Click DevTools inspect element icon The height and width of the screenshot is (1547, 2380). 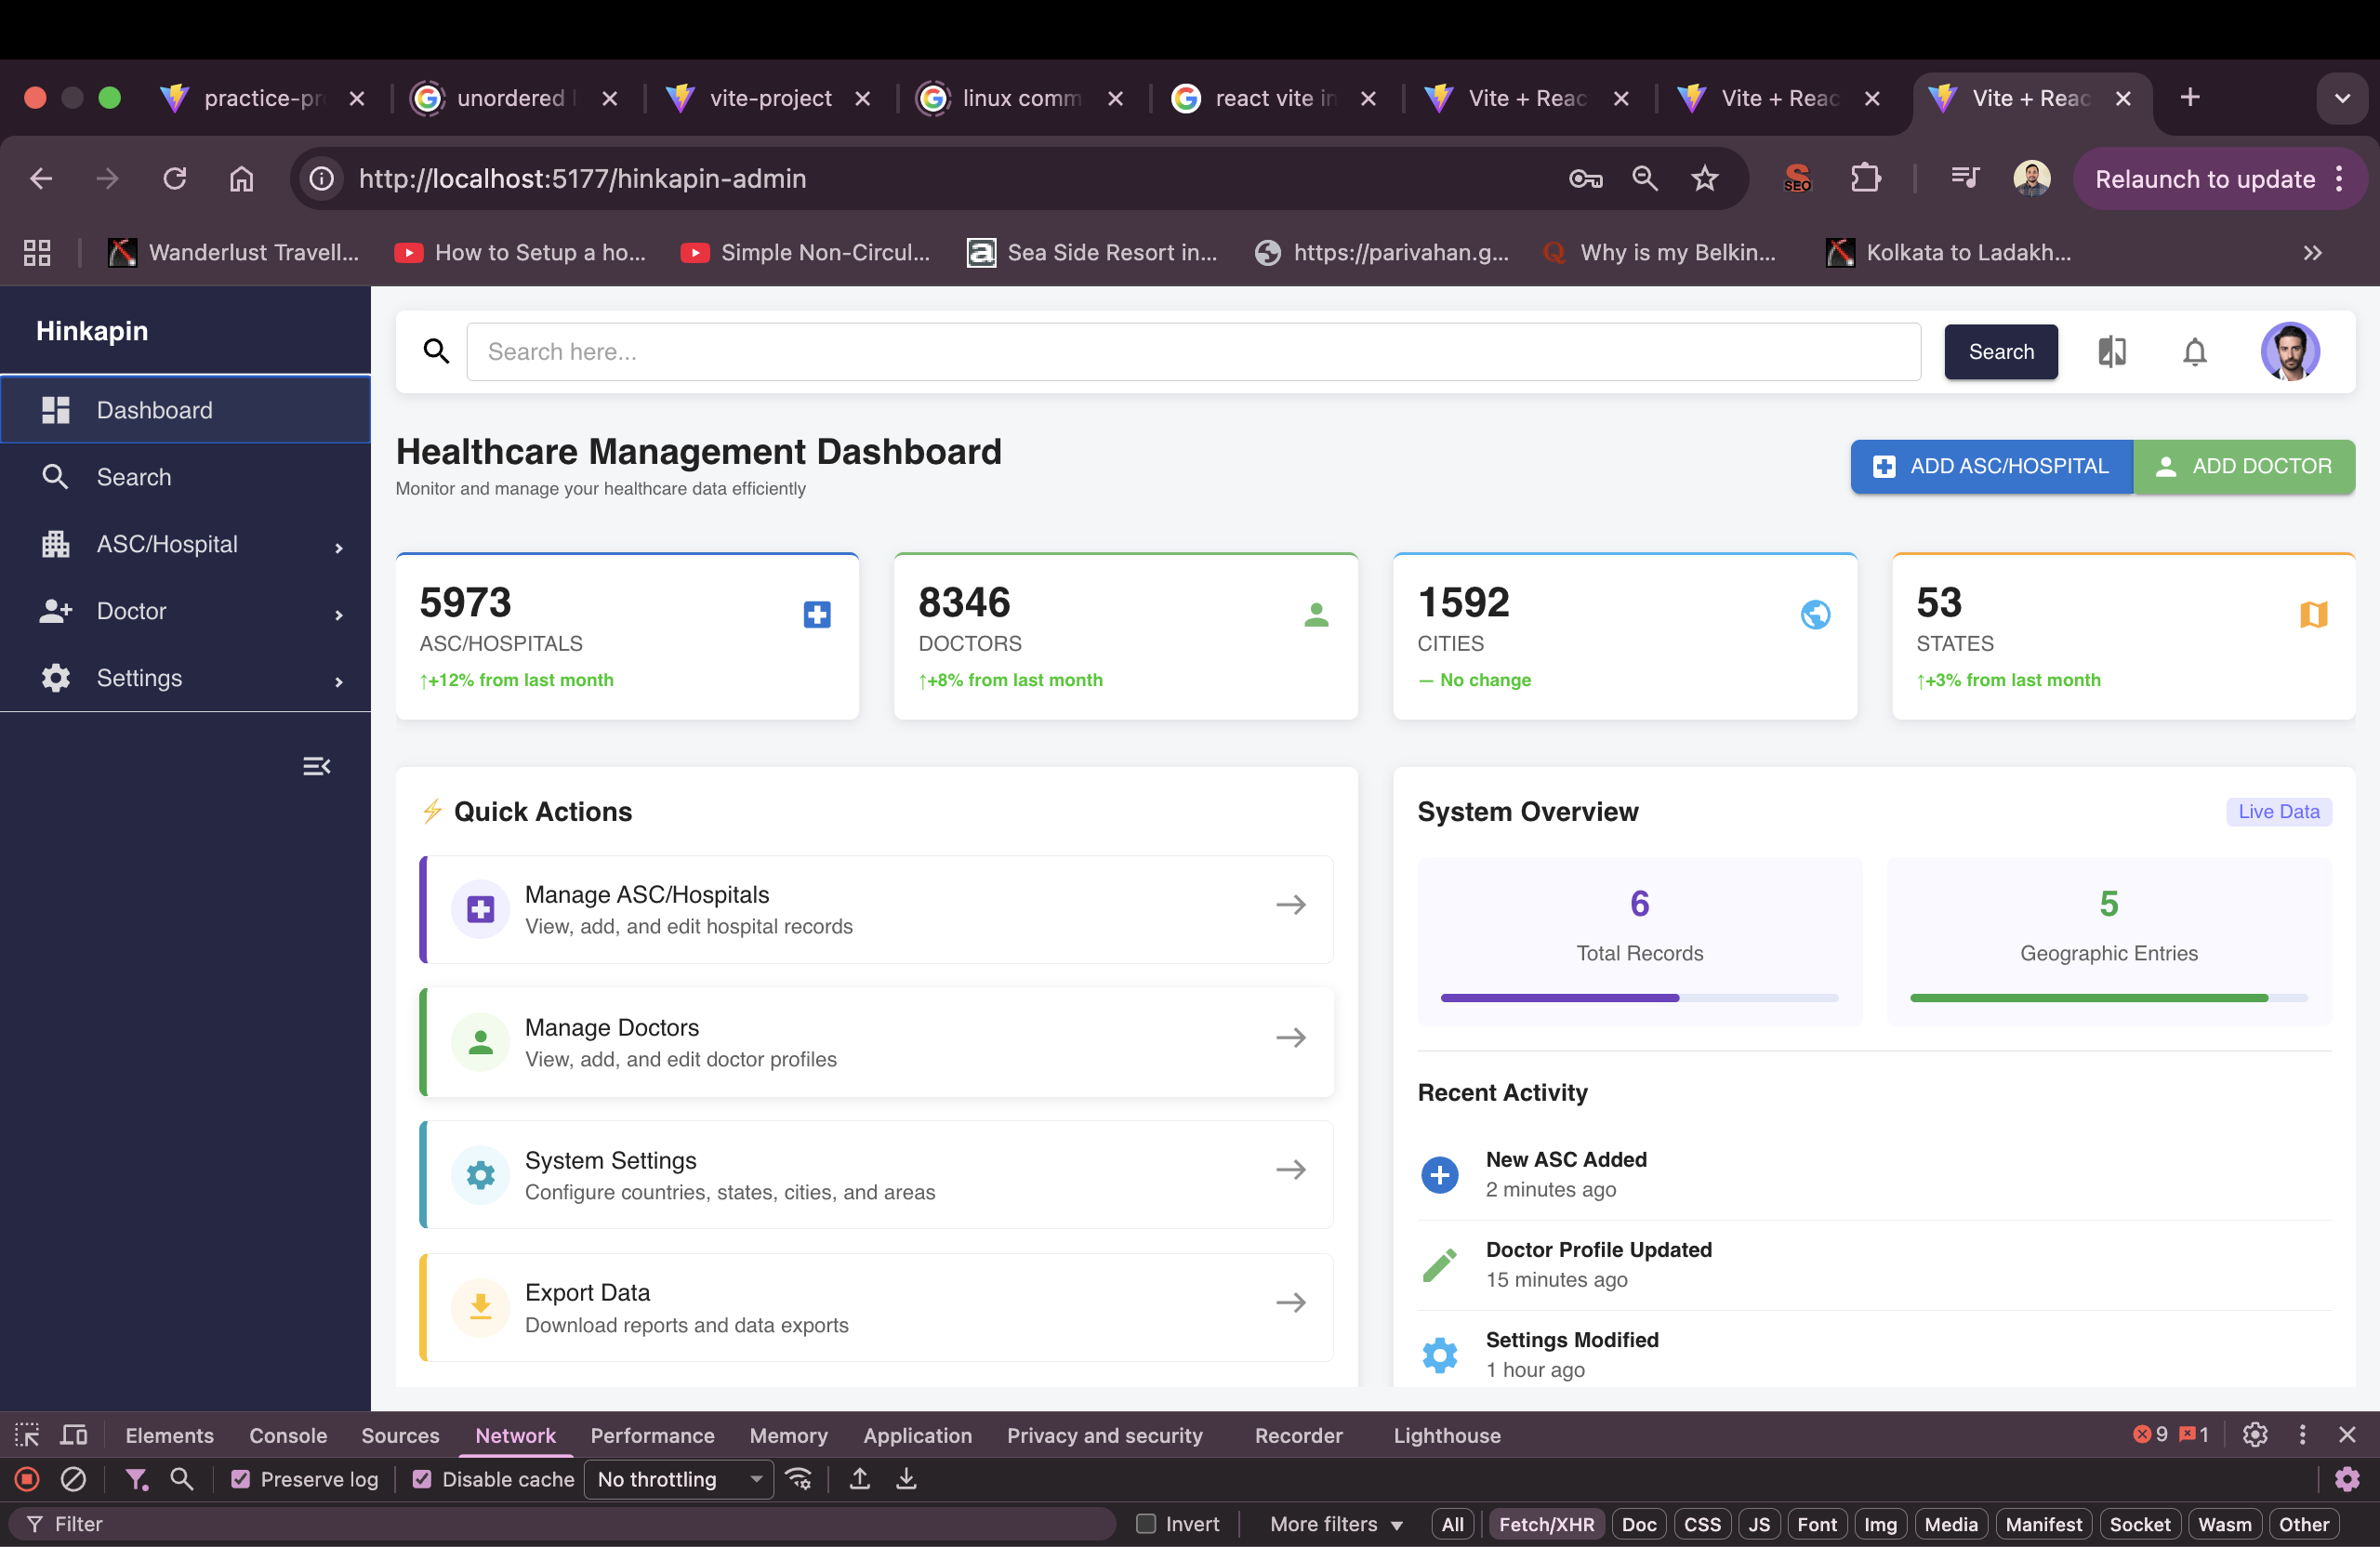tap(27, 1435)
